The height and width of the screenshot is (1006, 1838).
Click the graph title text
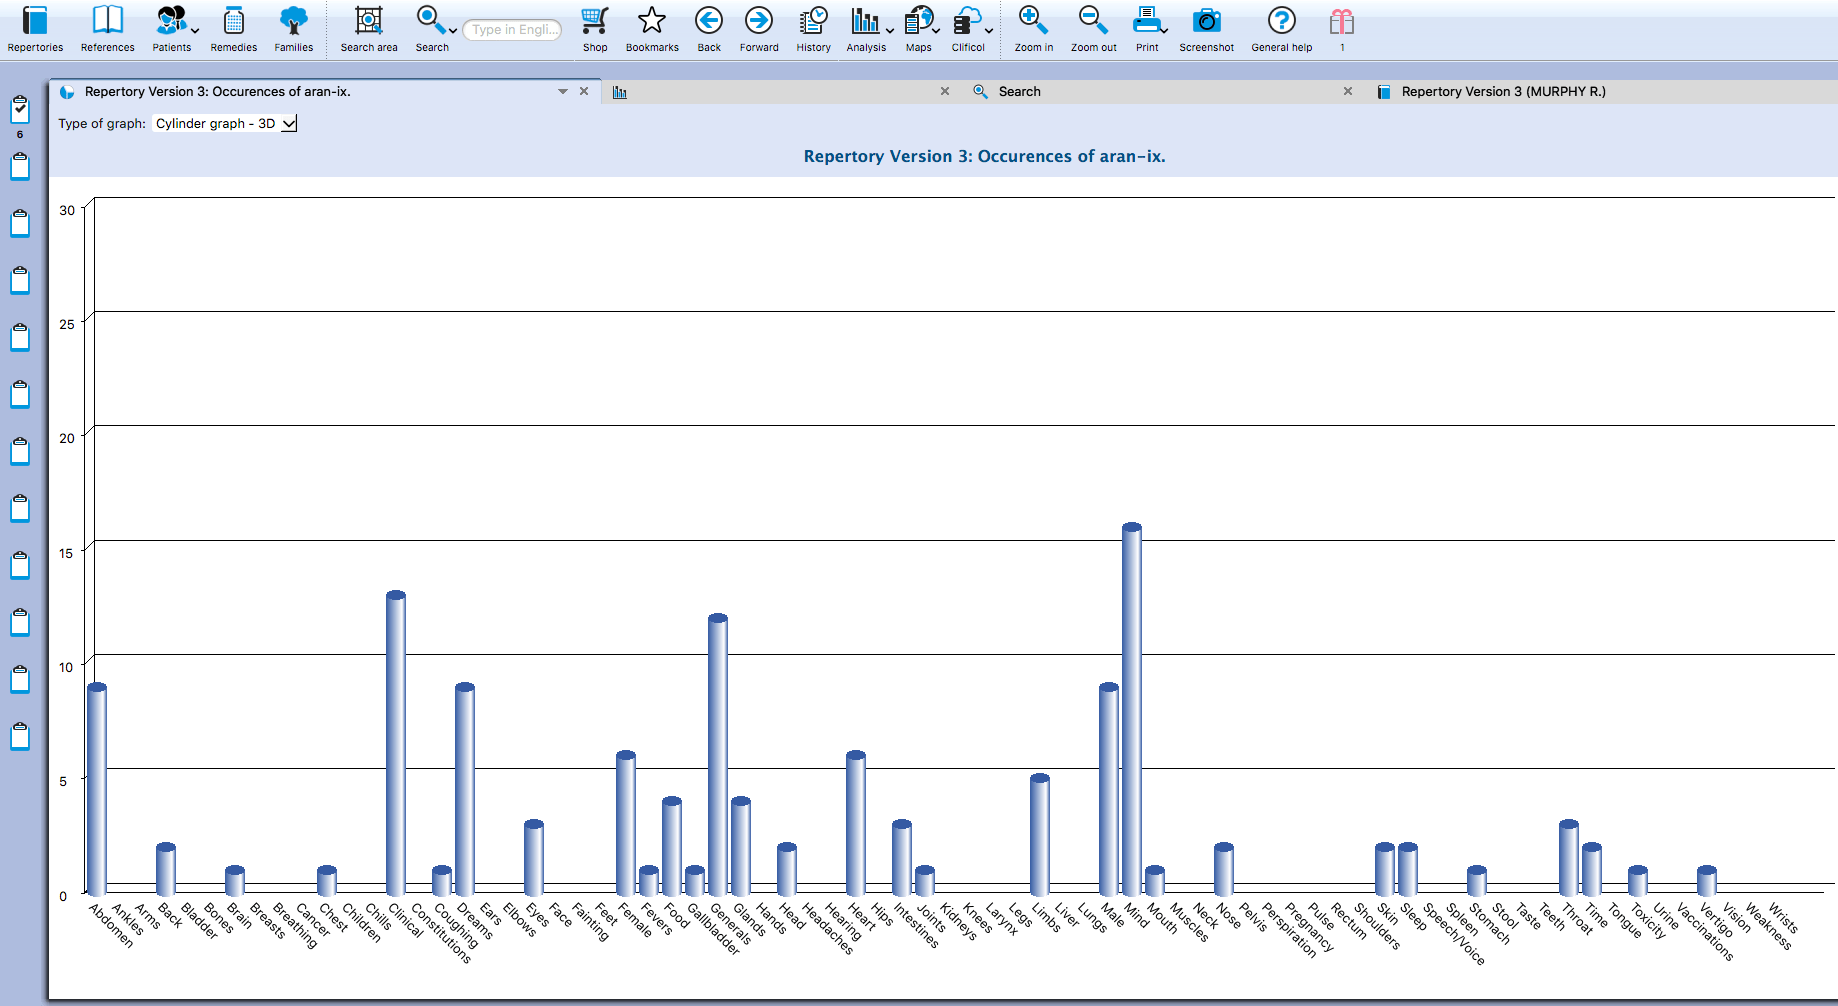[984, 156]
